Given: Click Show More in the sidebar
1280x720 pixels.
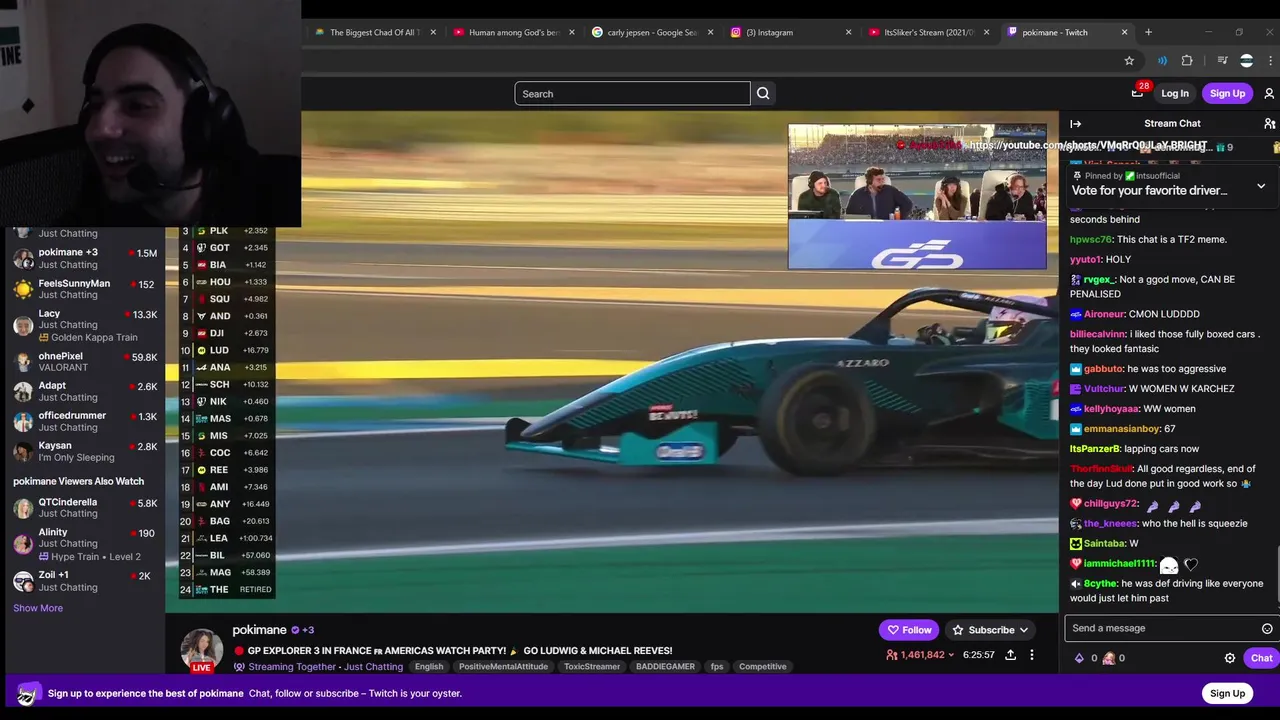Looking at the screenshot, I should 38,608.
